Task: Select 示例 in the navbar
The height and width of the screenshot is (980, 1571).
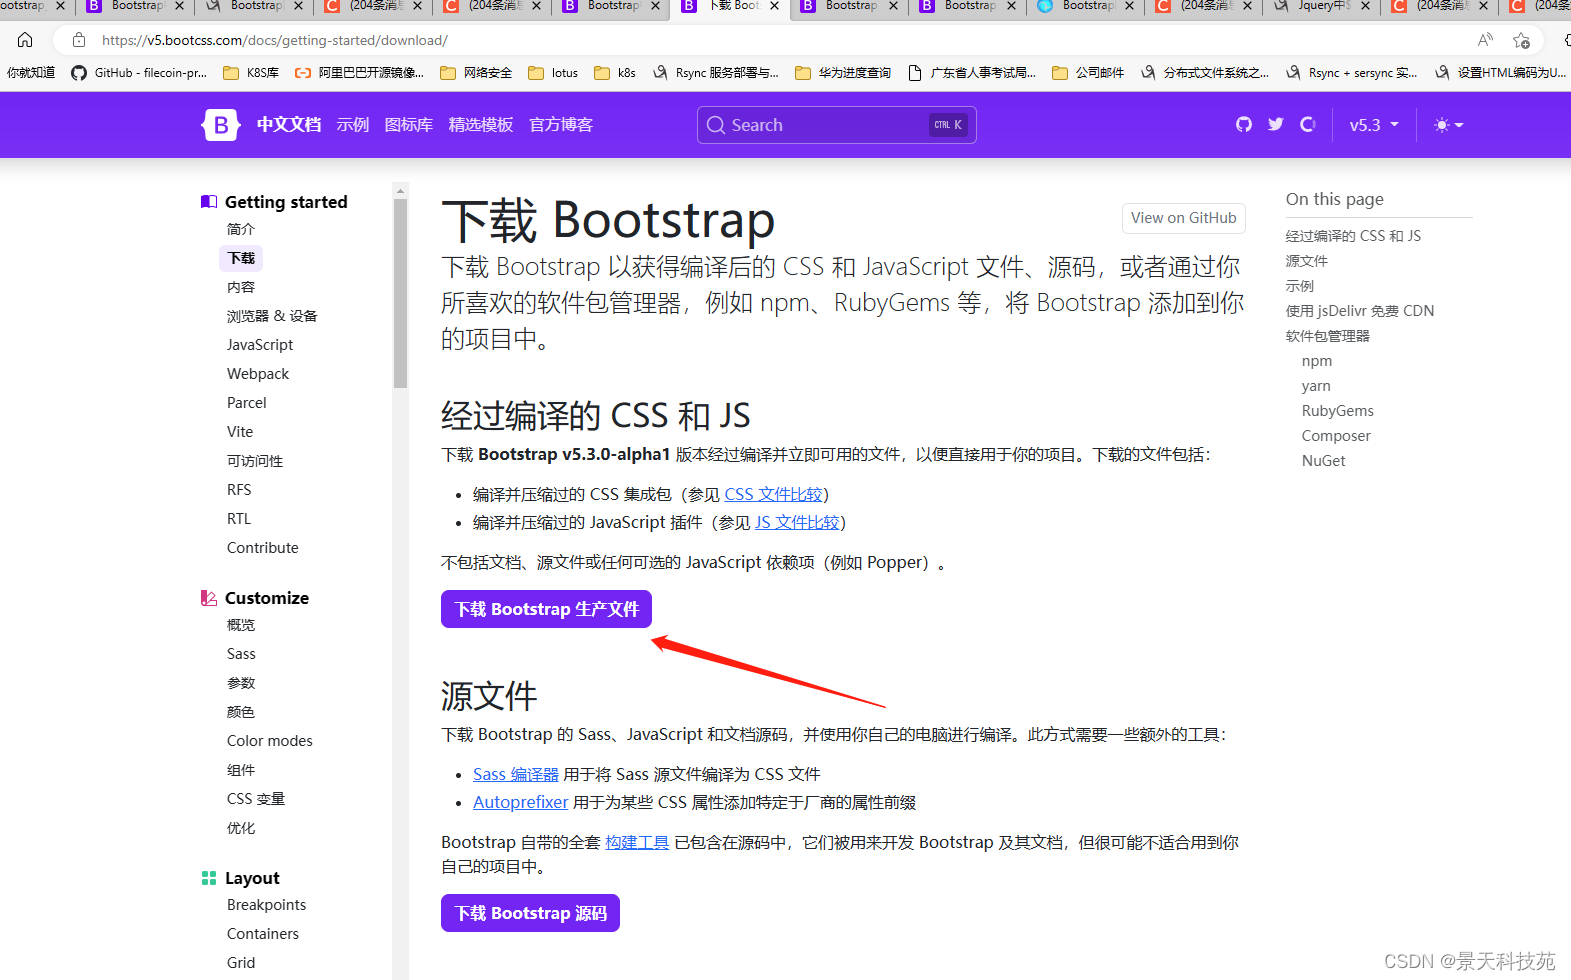Action: tap(353, 125)
